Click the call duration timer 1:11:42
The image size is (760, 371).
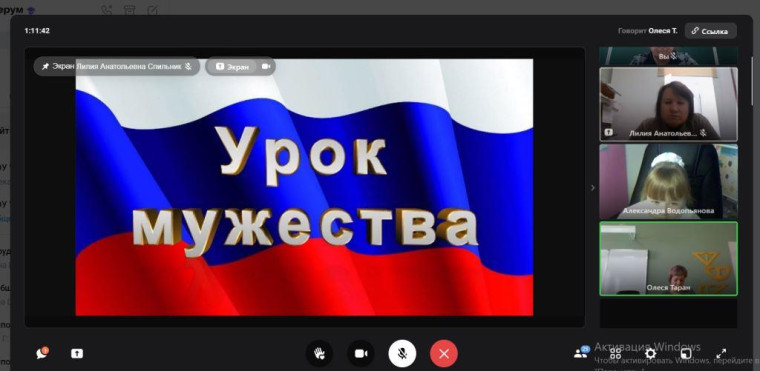pos(37,31)
